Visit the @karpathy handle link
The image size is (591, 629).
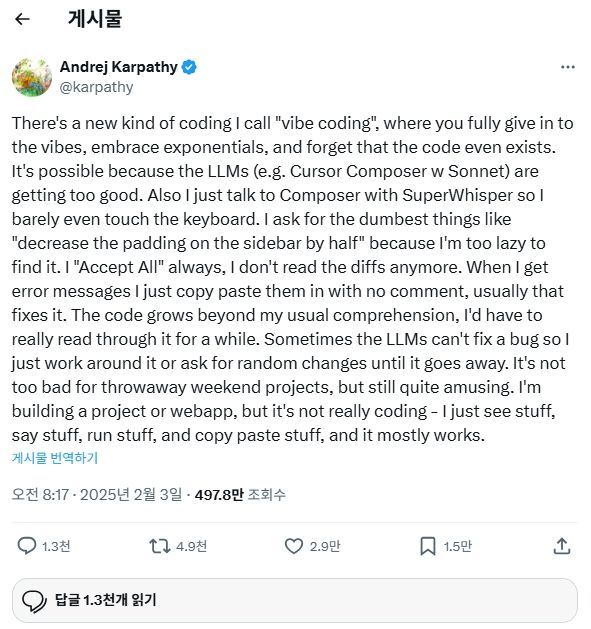pyautogui.click(x=96, y=87)
